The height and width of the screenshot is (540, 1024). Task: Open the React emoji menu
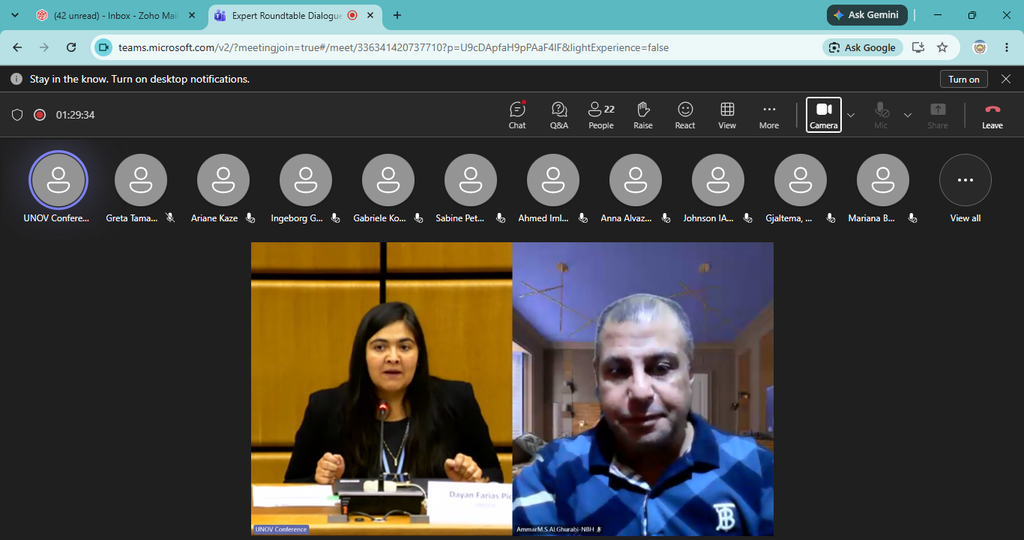coord(684,115)
